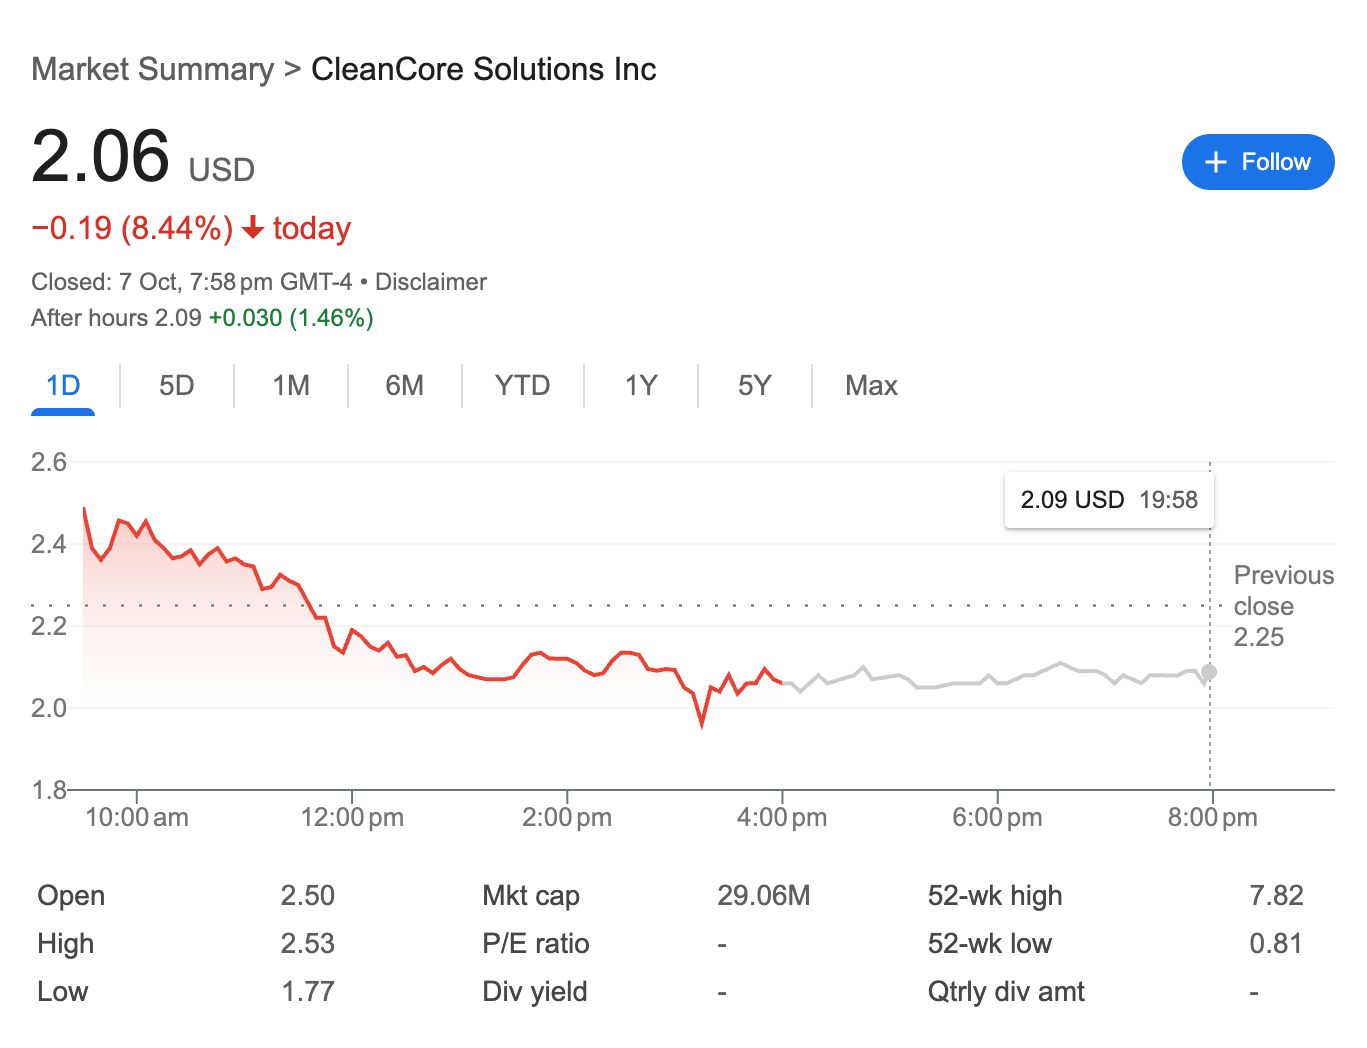Switch to the 5D chart tab

pyautogui.click(x=176, y=386)
